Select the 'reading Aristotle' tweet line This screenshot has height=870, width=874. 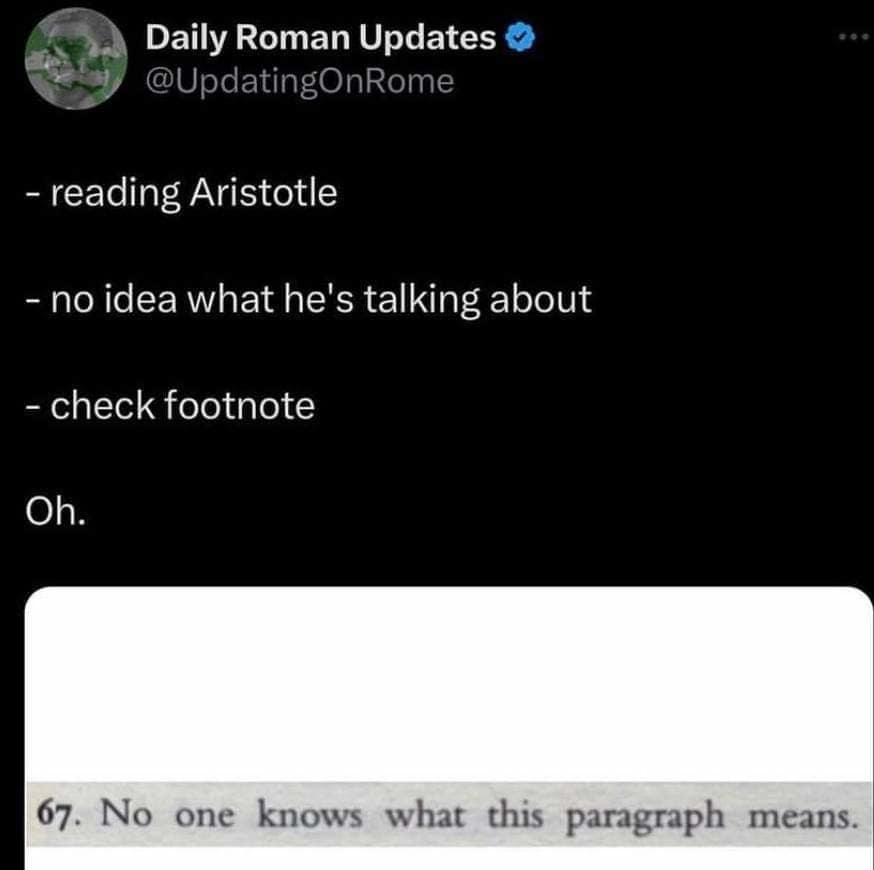click(x=181, y=193)
